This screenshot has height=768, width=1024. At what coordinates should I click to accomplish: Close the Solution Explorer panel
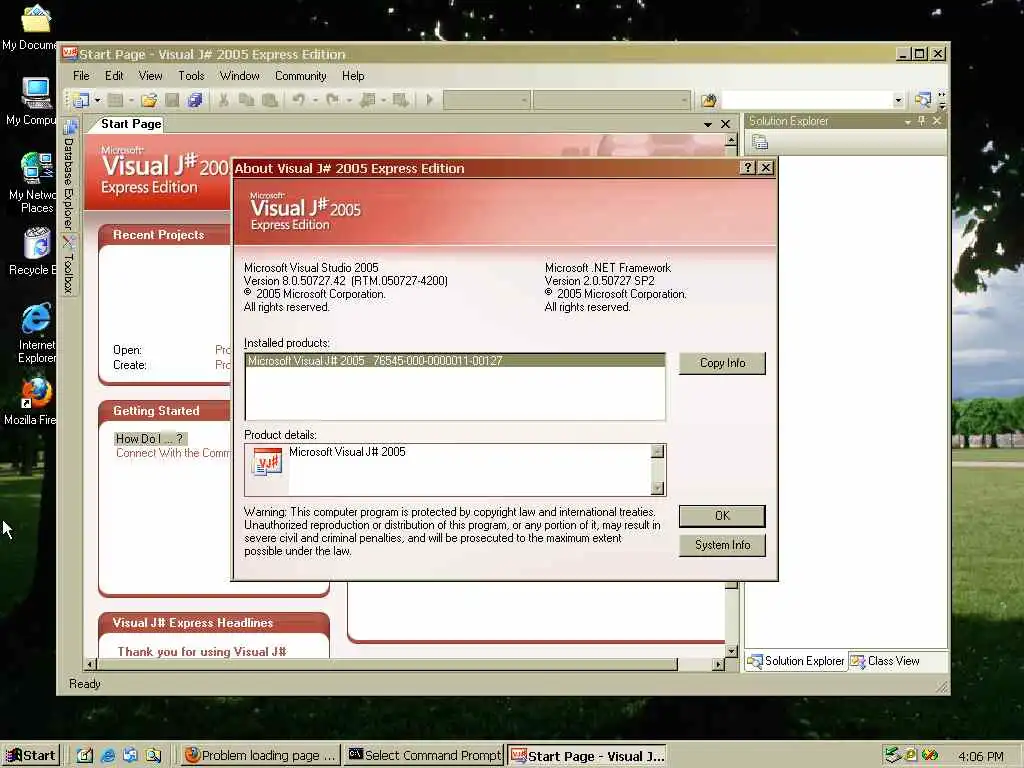(x=936, y=121)
